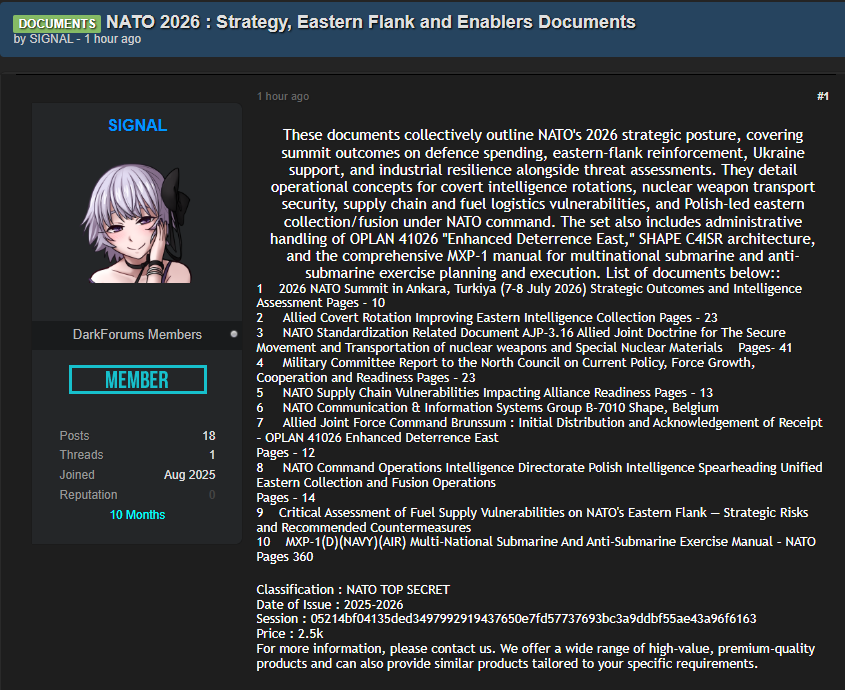The width and height of the screenshot is (845, 690).
Task: Select document 3 AJP-3.16 doctrine line
Action: point(524,340)
